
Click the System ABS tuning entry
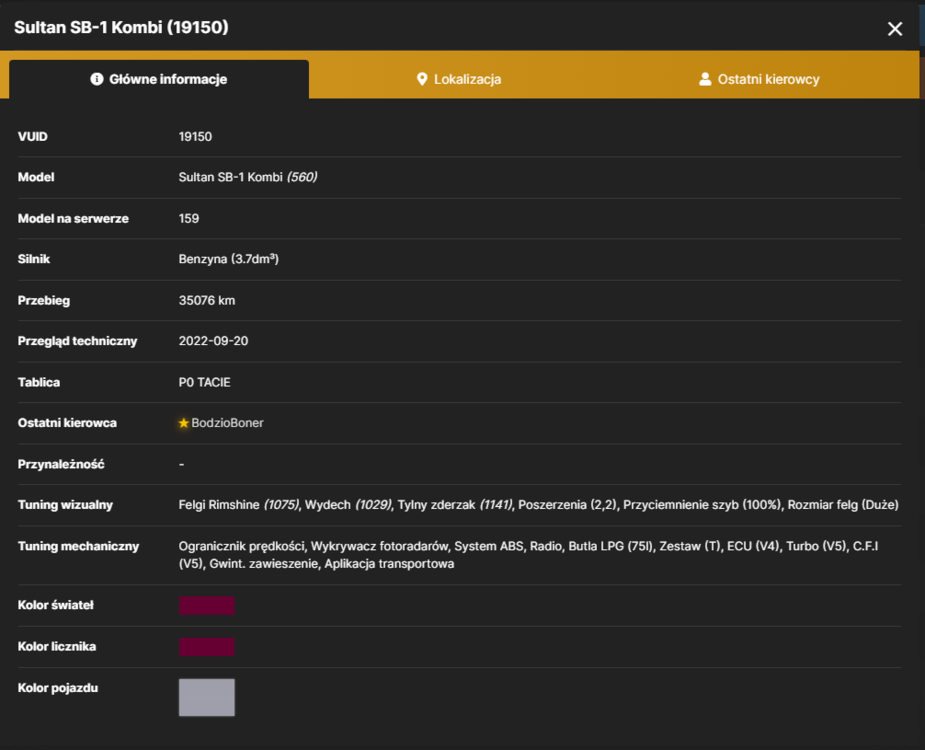488,546
